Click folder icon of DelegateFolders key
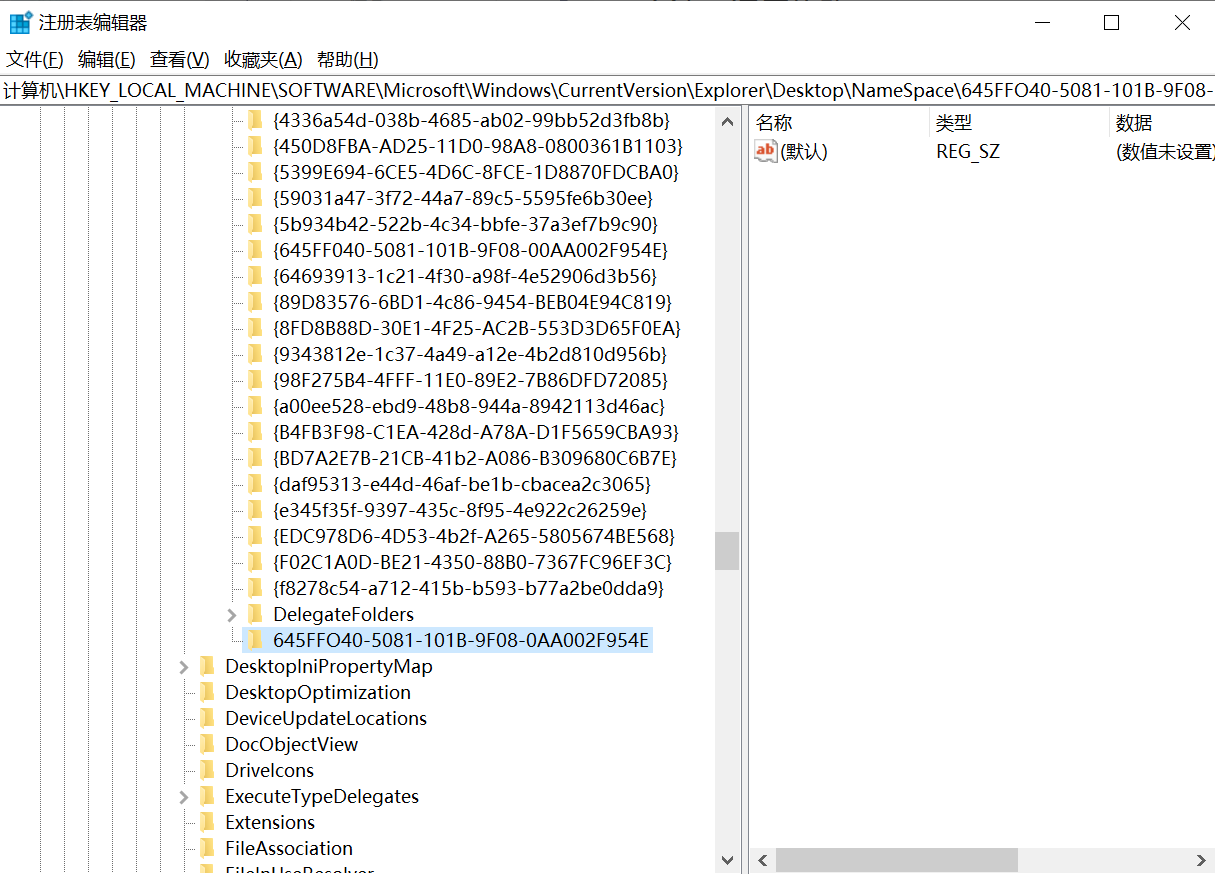Viewport: 1215px width, 874px height. pos(255,614)
